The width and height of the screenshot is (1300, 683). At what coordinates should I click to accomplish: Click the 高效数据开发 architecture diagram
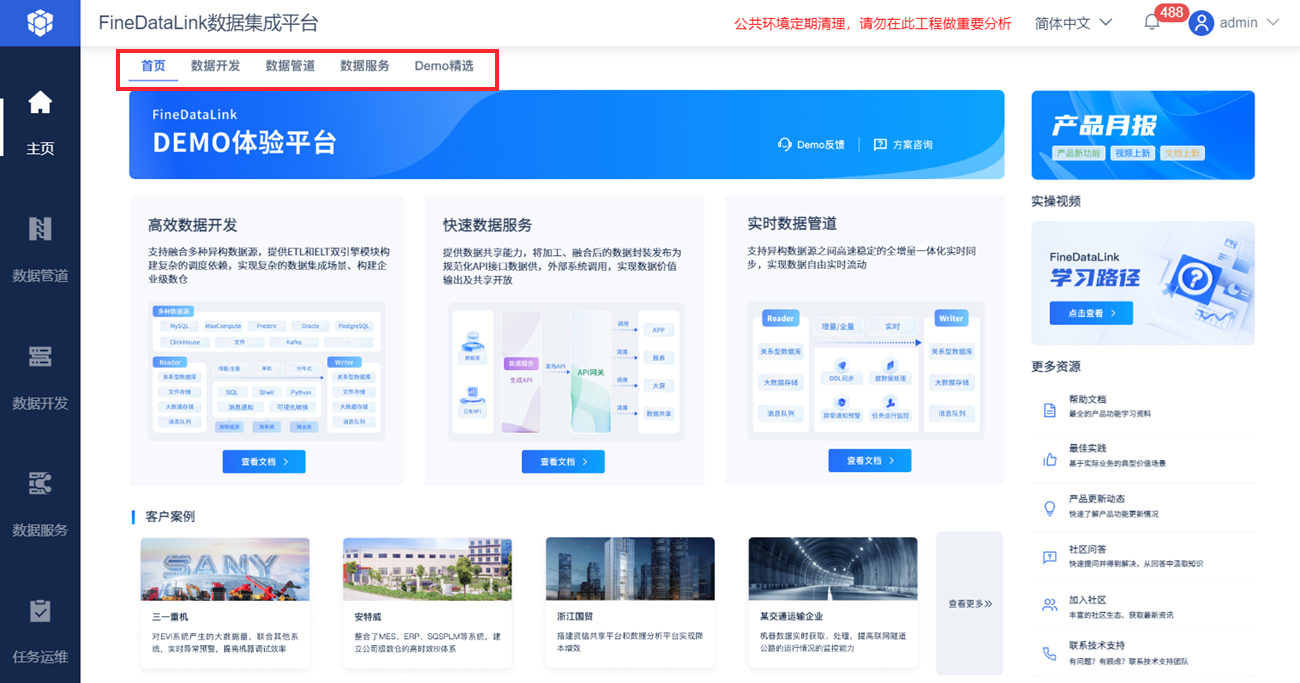pyautogui.click(x=266, y=370)
